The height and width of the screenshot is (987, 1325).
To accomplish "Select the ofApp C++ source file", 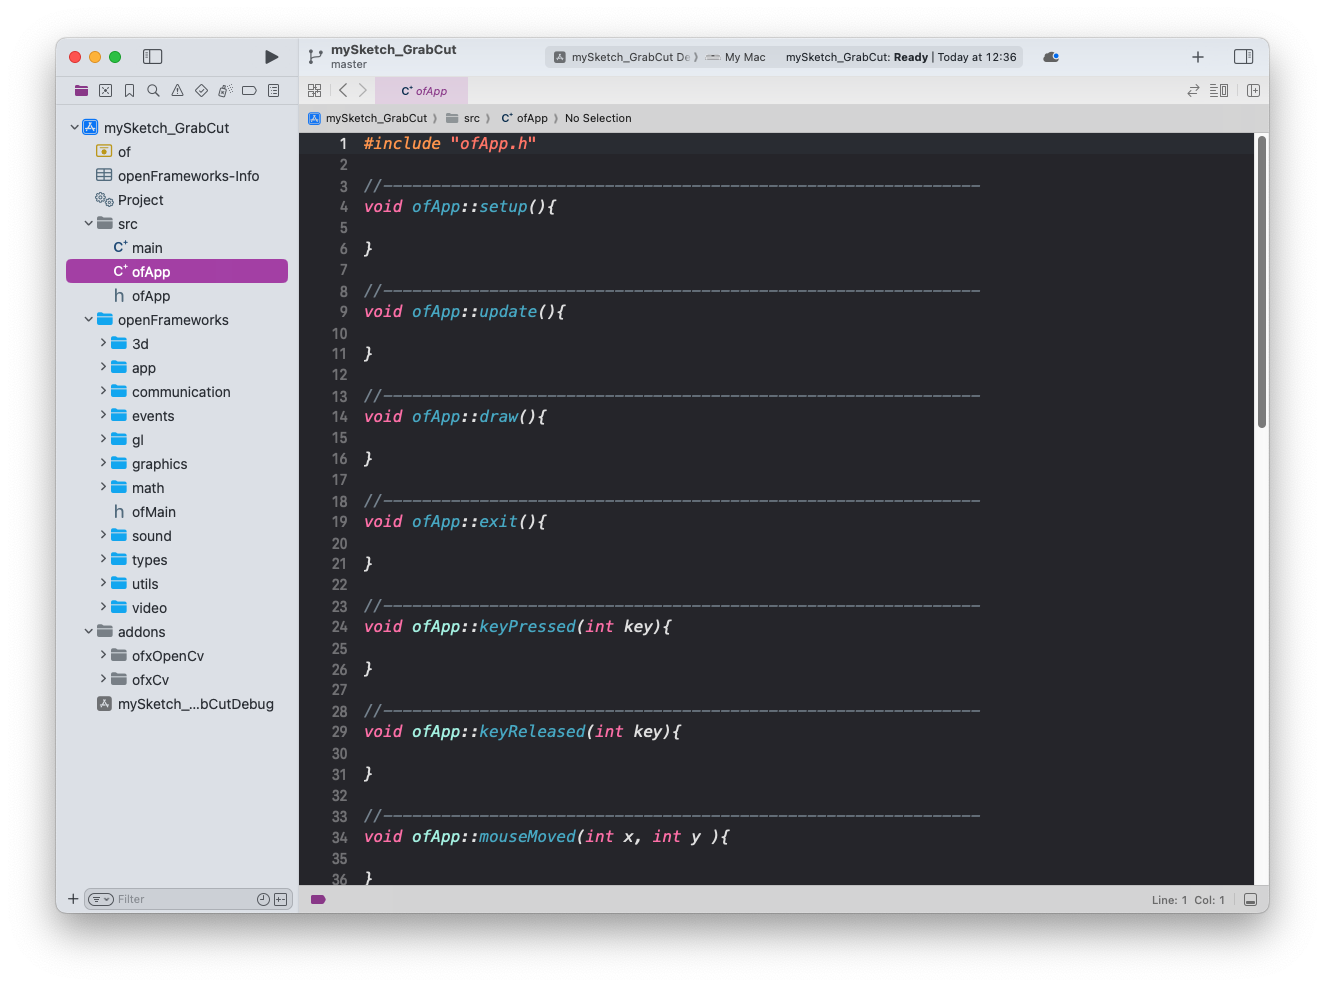I will pos(177,271).
